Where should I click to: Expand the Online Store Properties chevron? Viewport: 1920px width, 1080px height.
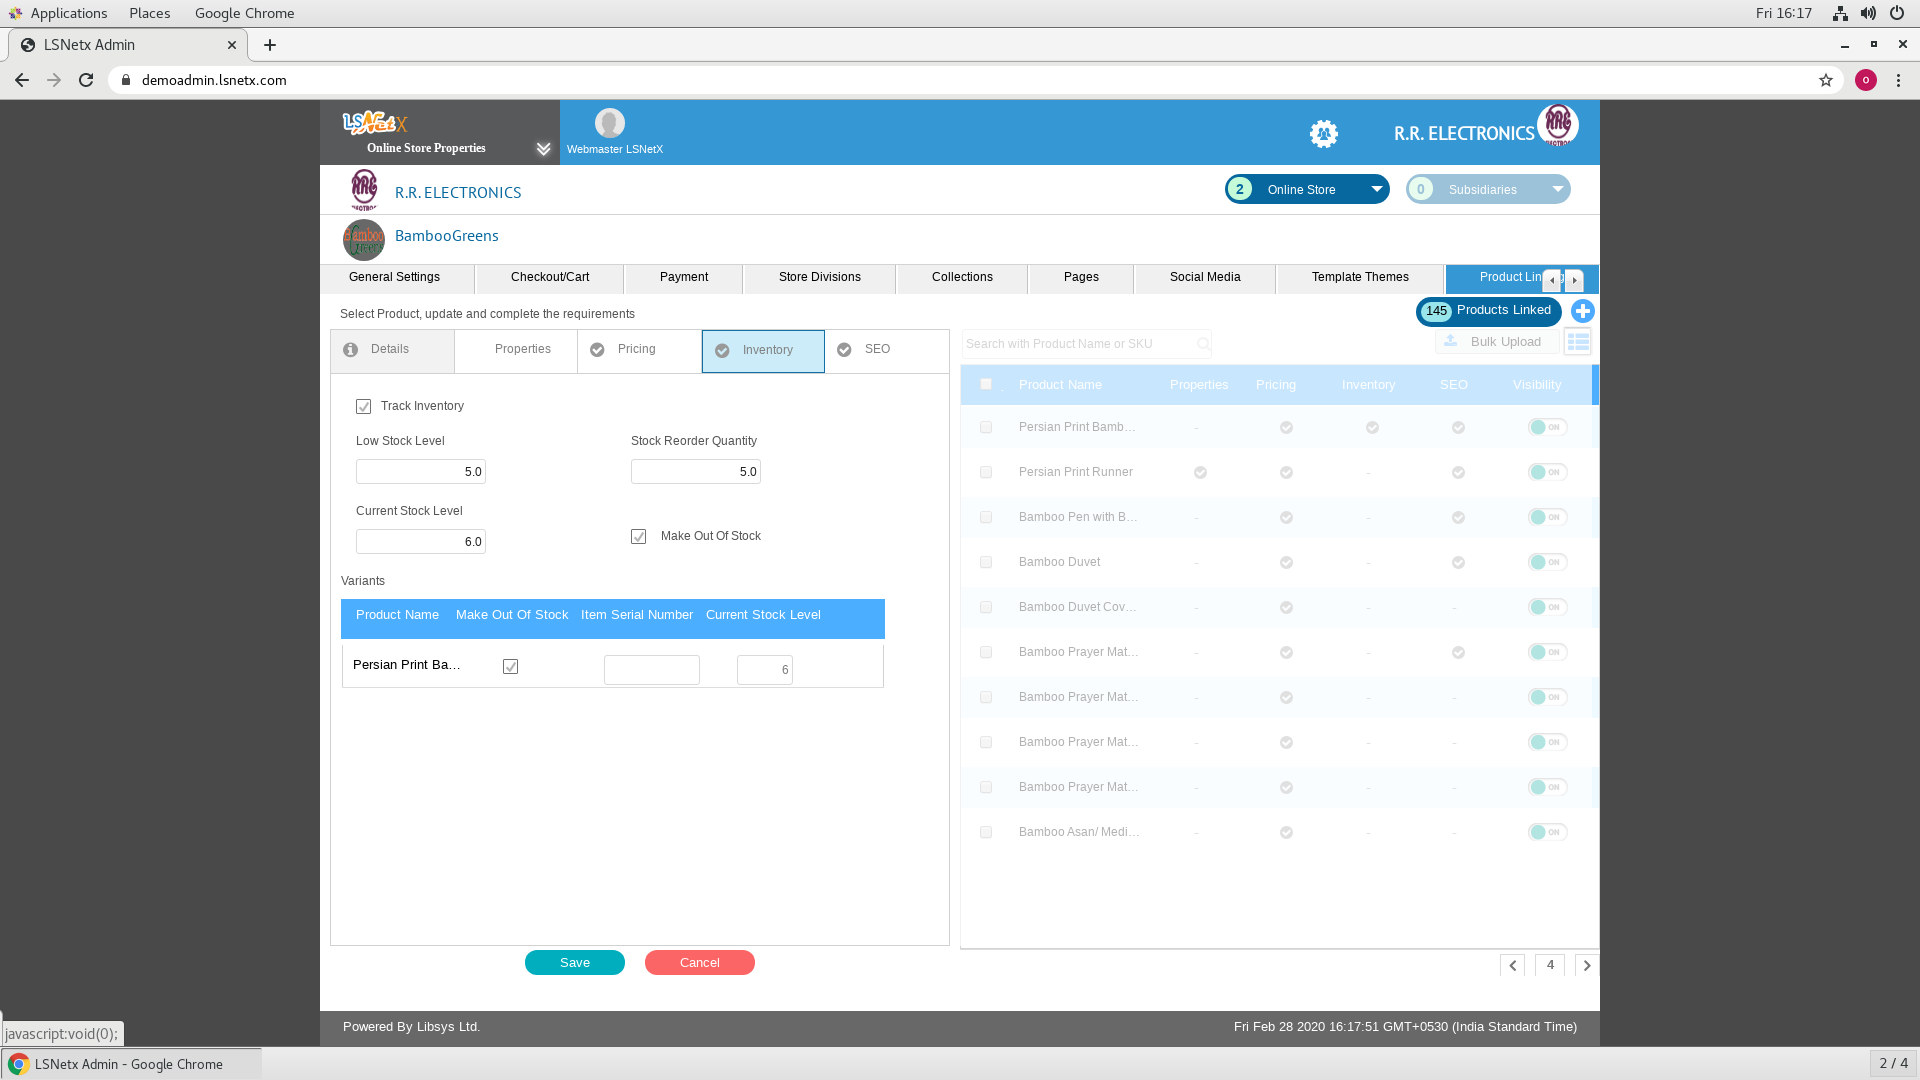coord(543,149)
